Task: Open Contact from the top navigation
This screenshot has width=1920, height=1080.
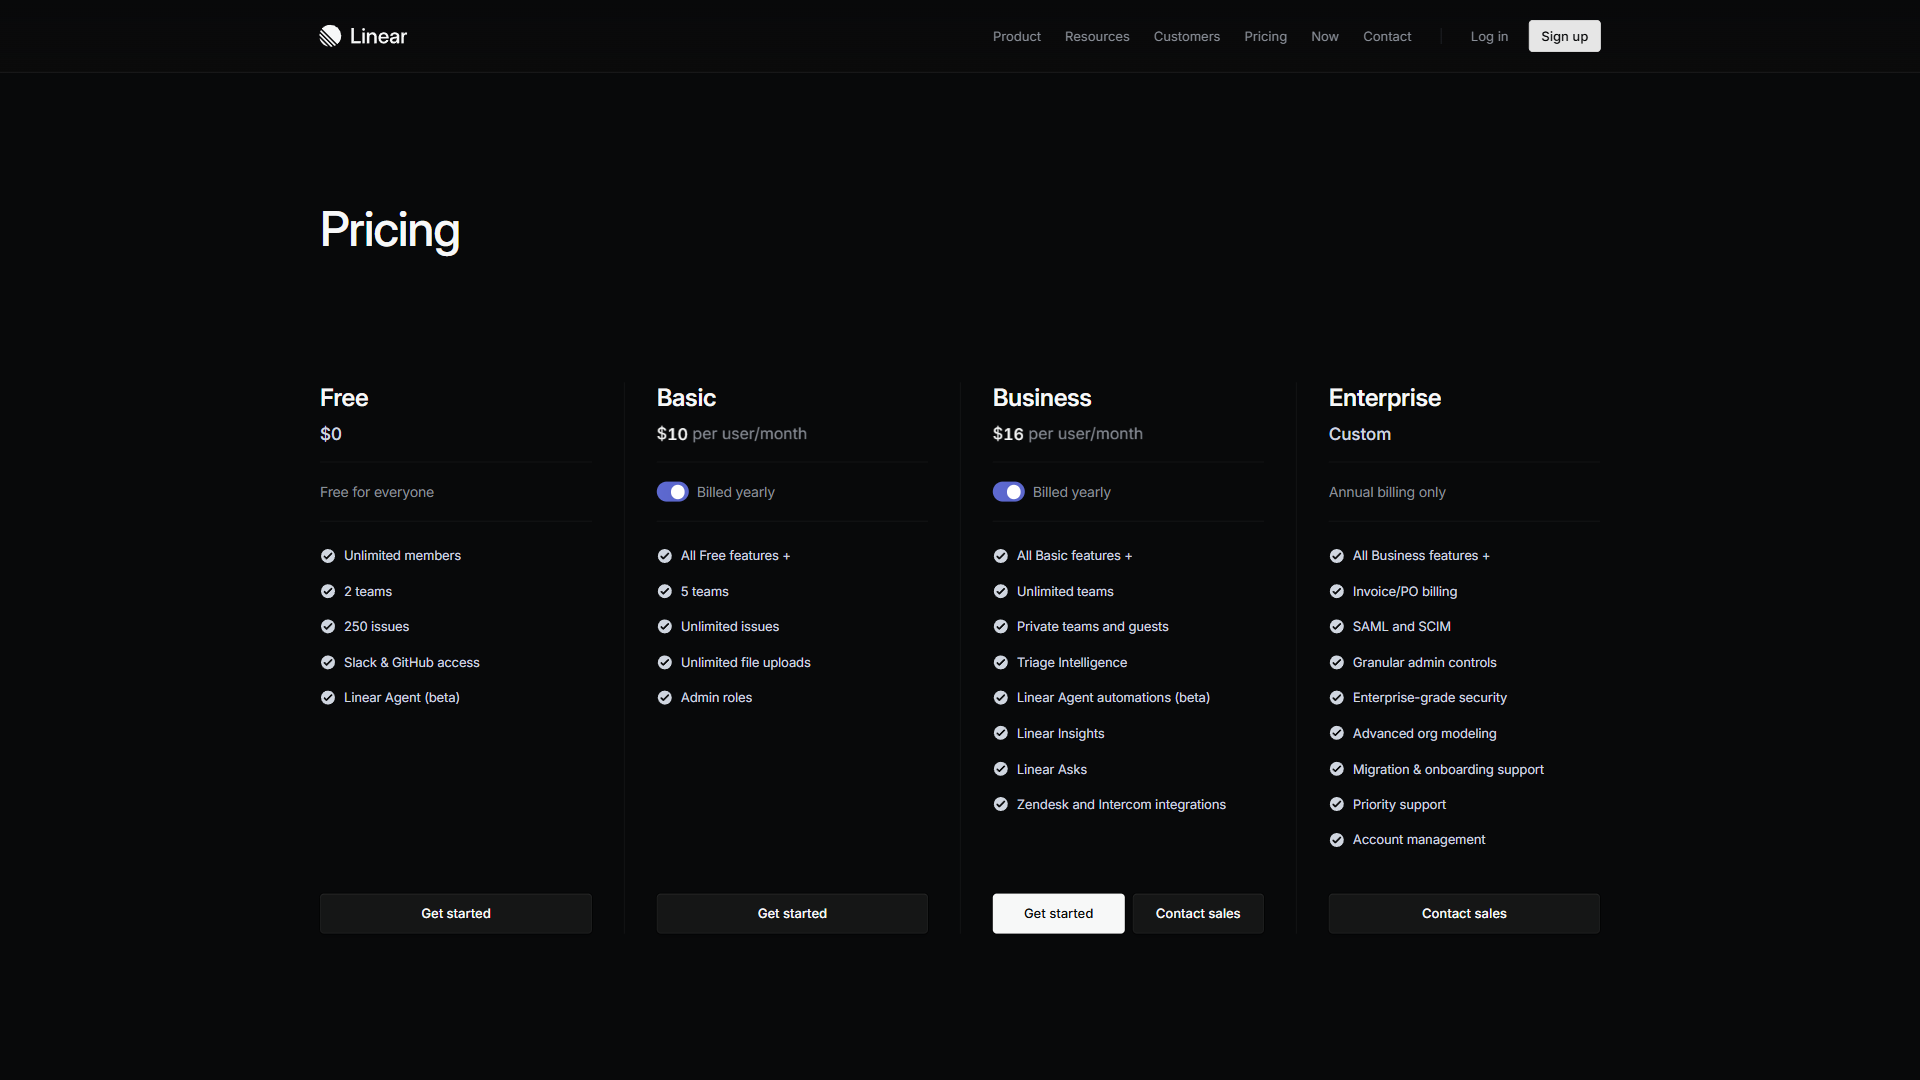Action: (x=1387, y=36)
